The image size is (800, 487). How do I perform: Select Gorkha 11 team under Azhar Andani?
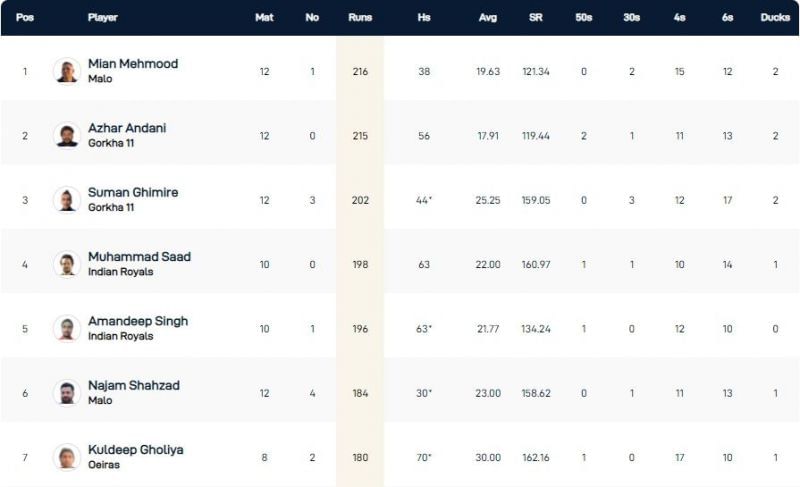(111, 143)
